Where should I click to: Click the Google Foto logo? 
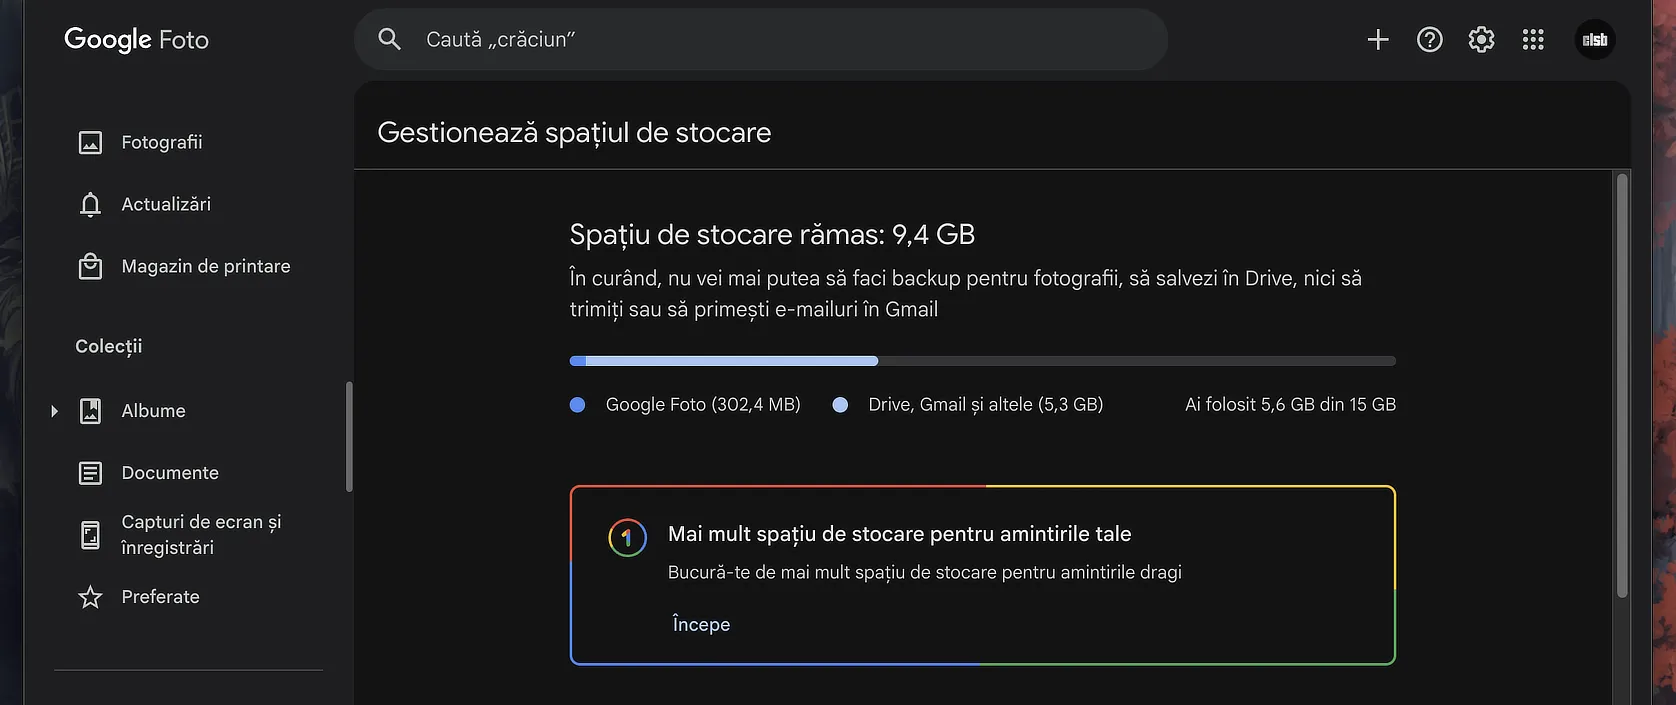(x=136, y=40)
